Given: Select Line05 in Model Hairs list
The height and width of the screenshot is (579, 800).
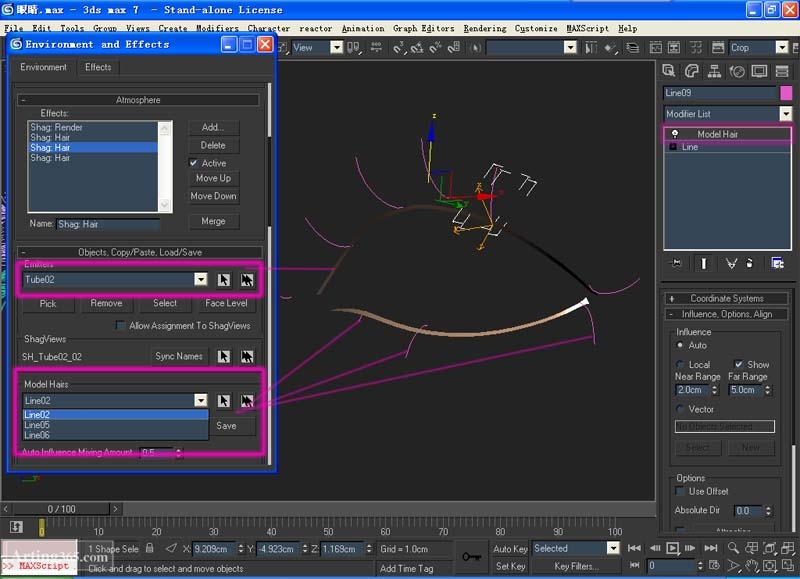Looking at the screenshot, I should (x=115, y=425).
